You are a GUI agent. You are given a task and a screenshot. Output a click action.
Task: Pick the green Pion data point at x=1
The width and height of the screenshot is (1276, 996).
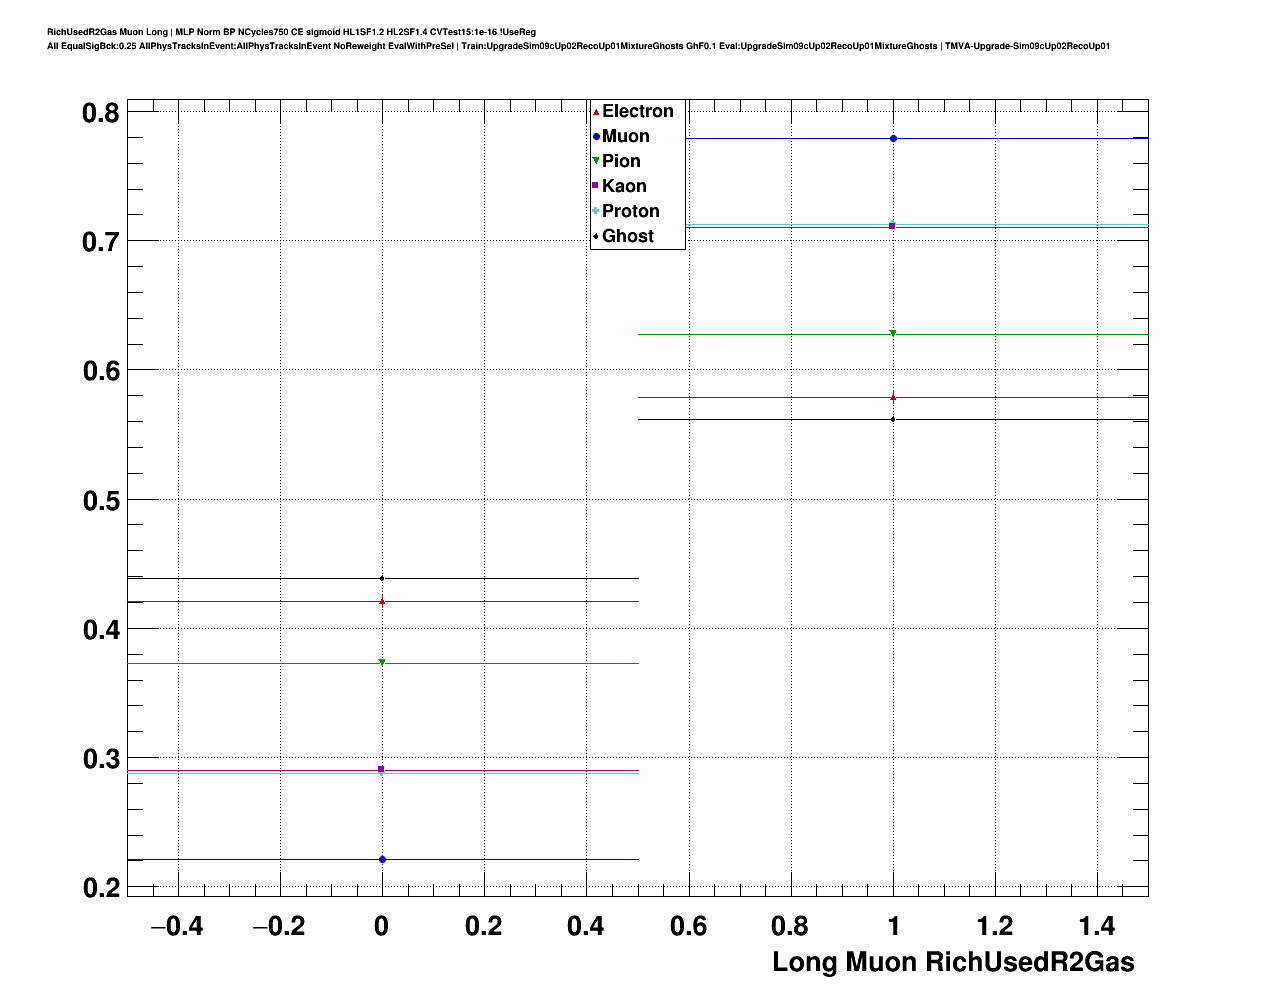coord(893,333)
